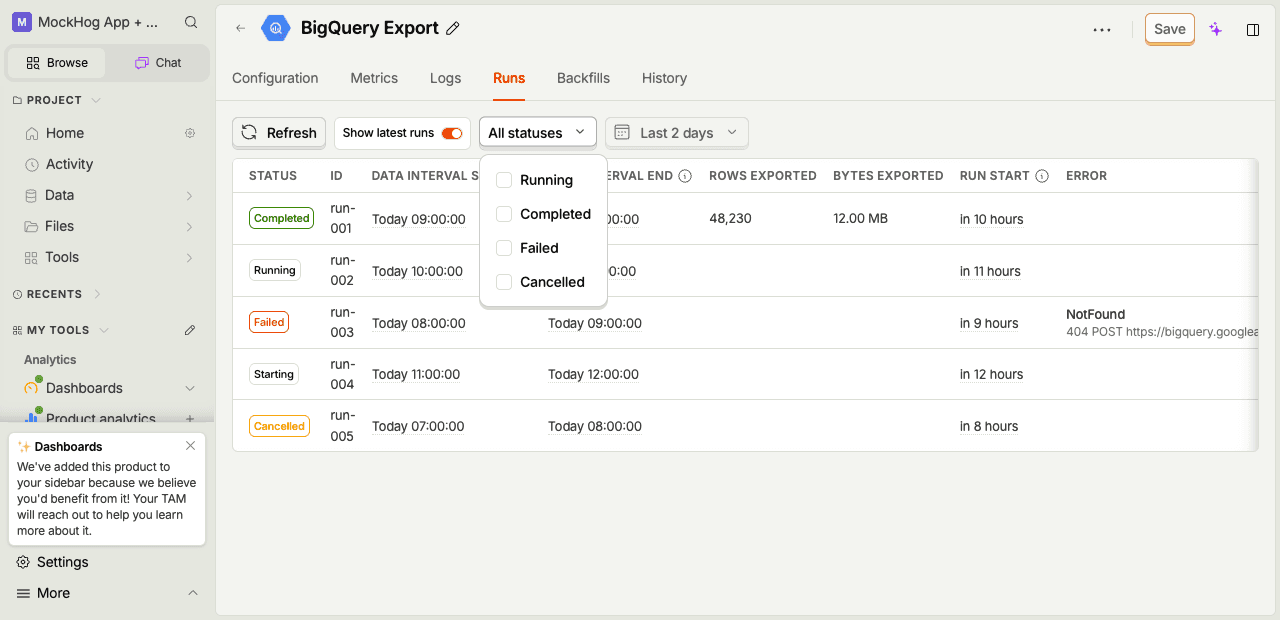Click the search magnifier icon in sidebar
Screen dimensions: 1280x620
191,22
